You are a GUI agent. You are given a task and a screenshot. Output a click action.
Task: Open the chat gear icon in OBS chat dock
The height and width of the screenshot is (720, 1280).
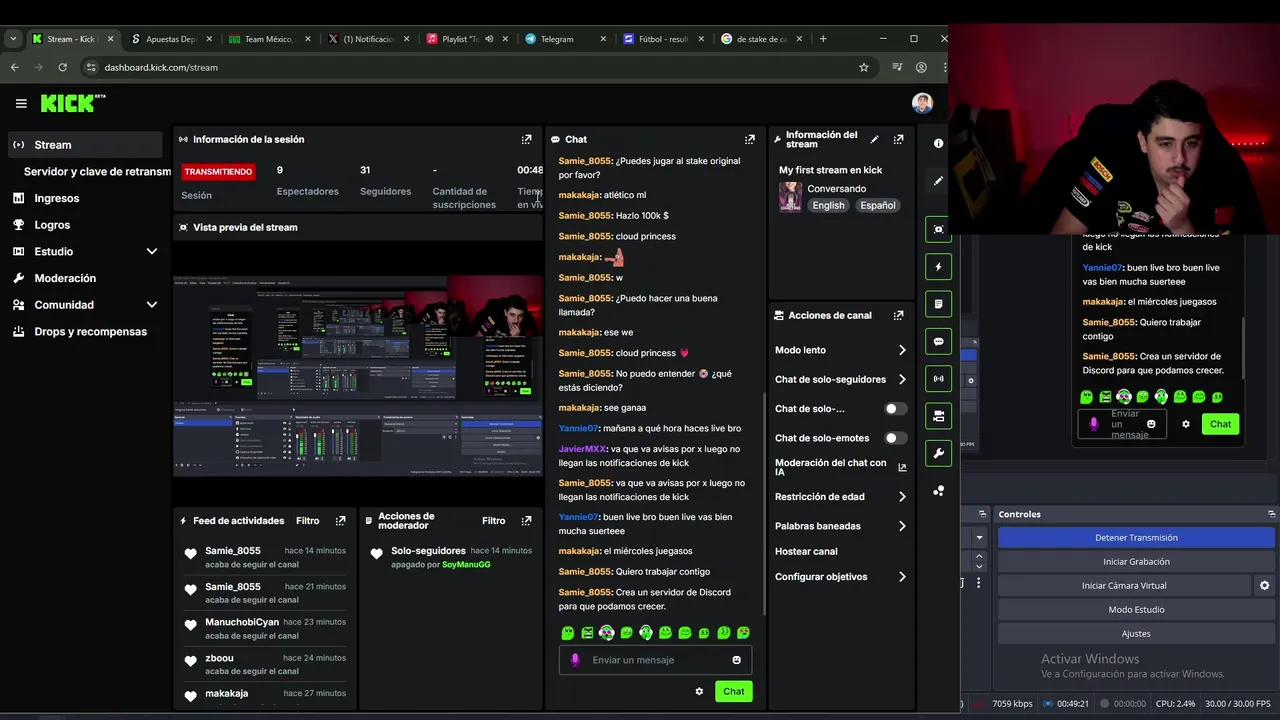pos(1186,424)
